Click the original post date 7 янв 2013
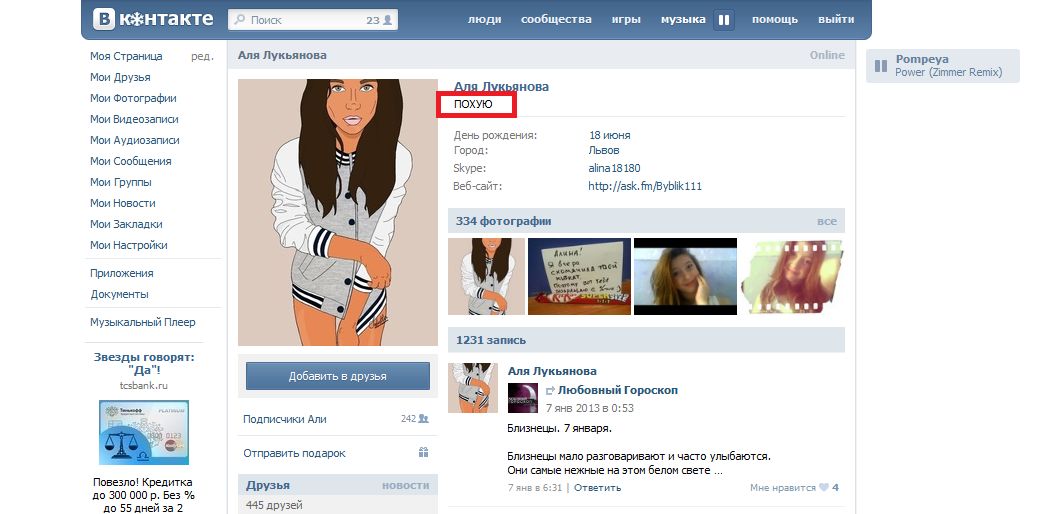This screenshot has height=514, width=1053. coord(590,408)
